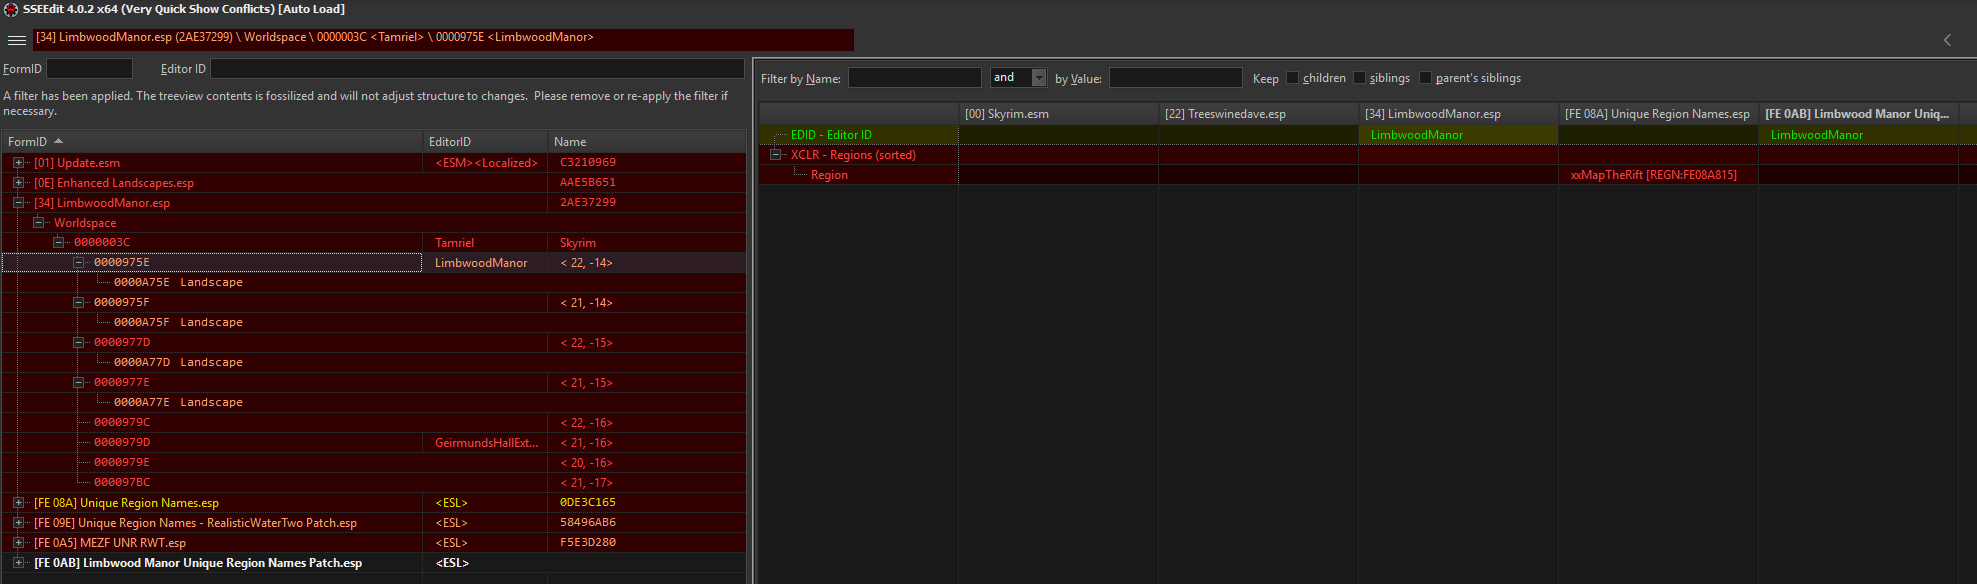Click the back navigation arrow icon
This screenshot has height=584, width=1977.
point(1947,40)
